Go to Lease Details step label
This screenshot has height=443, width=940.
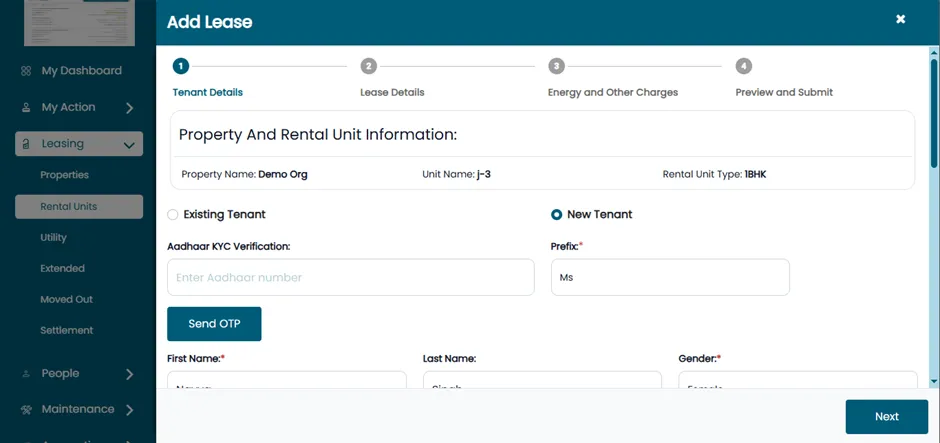(x=392, y=92)
